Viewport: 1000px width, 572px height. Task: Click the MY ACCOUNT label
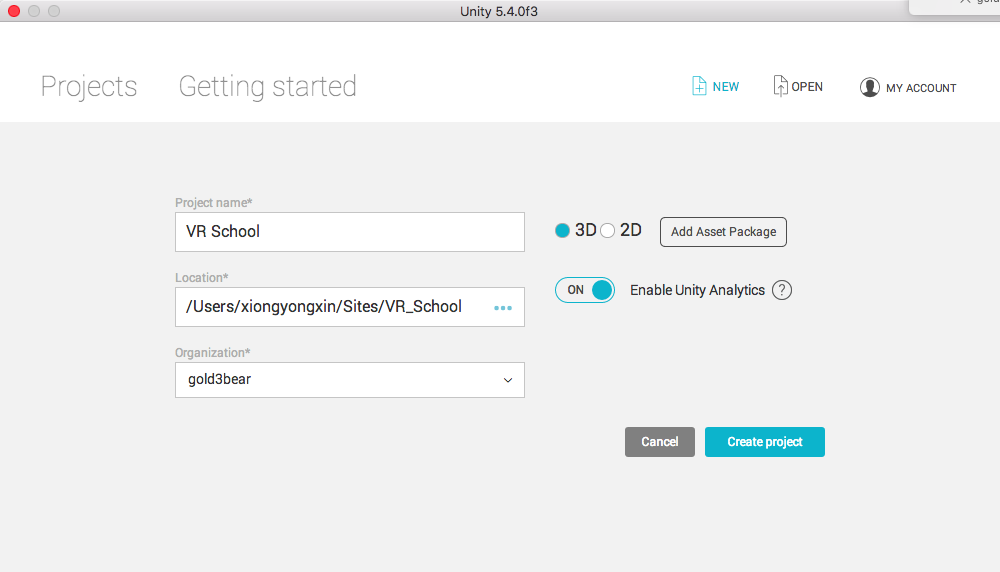coord(921,88)
